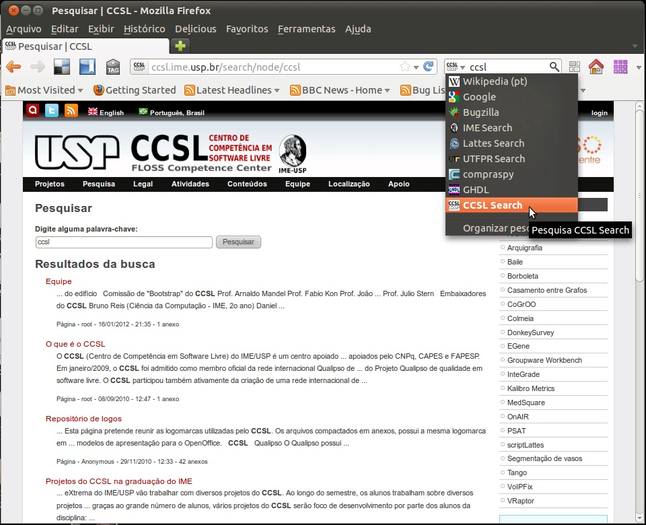Click the blue sidebar panel toolbar icon
Screen dimensions: 646x525
pos(87,66)
